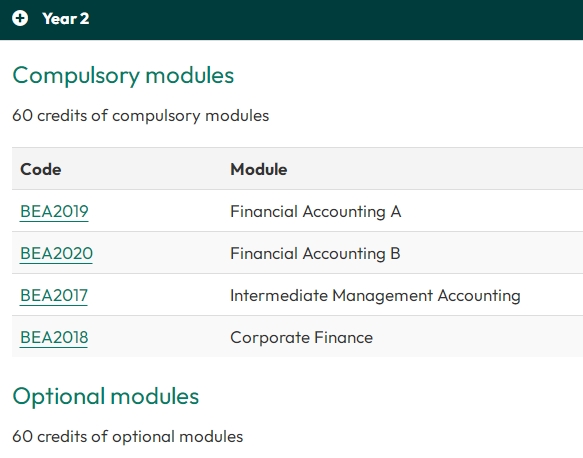This screenshot has height=458, width=583.
Task: Follow the BEA2017 module code link
Action: coord(54,296)
